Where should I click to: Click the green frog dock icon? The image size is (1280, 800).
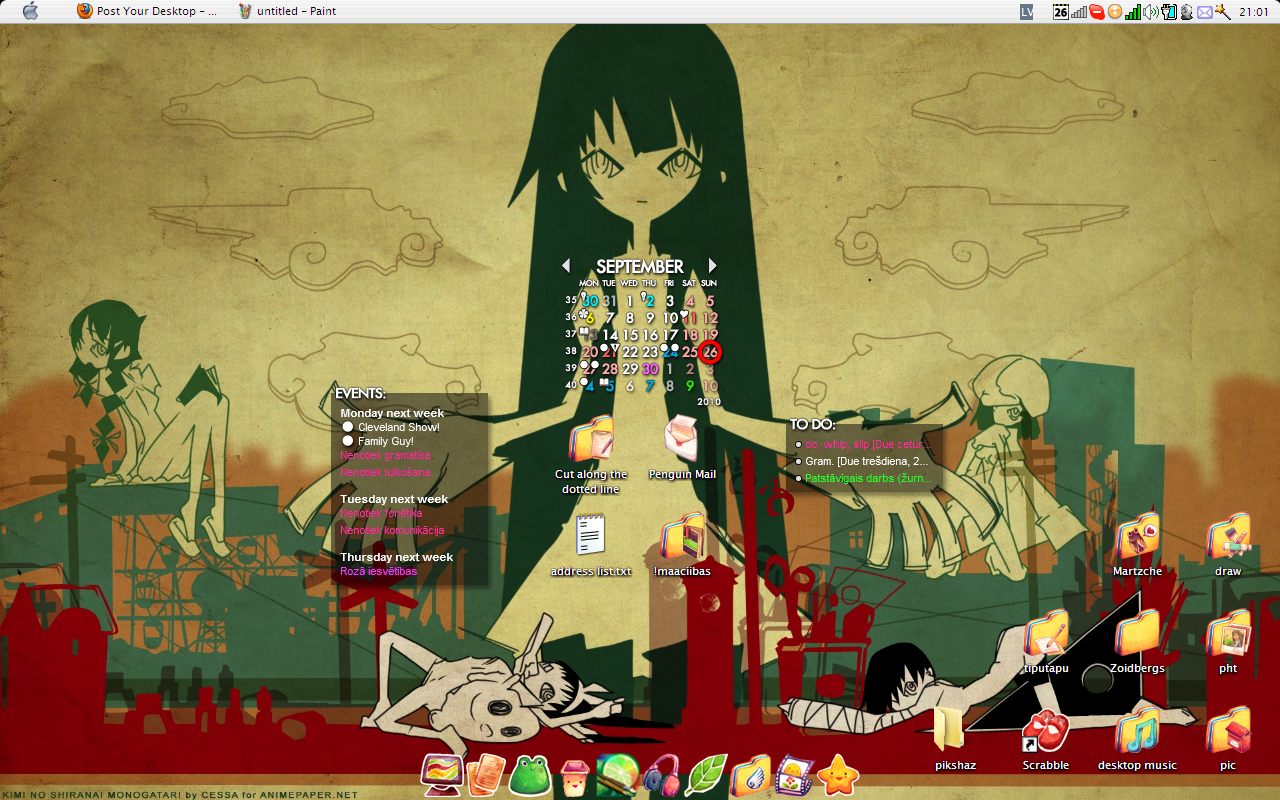(x=529, y=775)
